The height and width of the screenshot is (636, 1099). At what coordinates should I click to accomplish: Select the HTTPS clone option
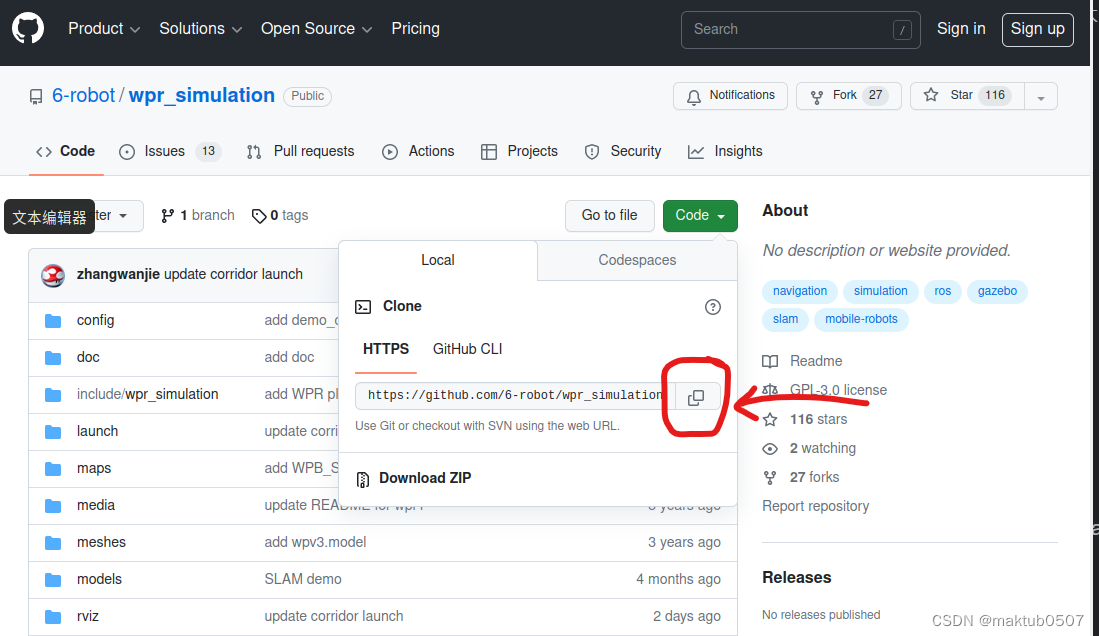[x=386, y=349]
